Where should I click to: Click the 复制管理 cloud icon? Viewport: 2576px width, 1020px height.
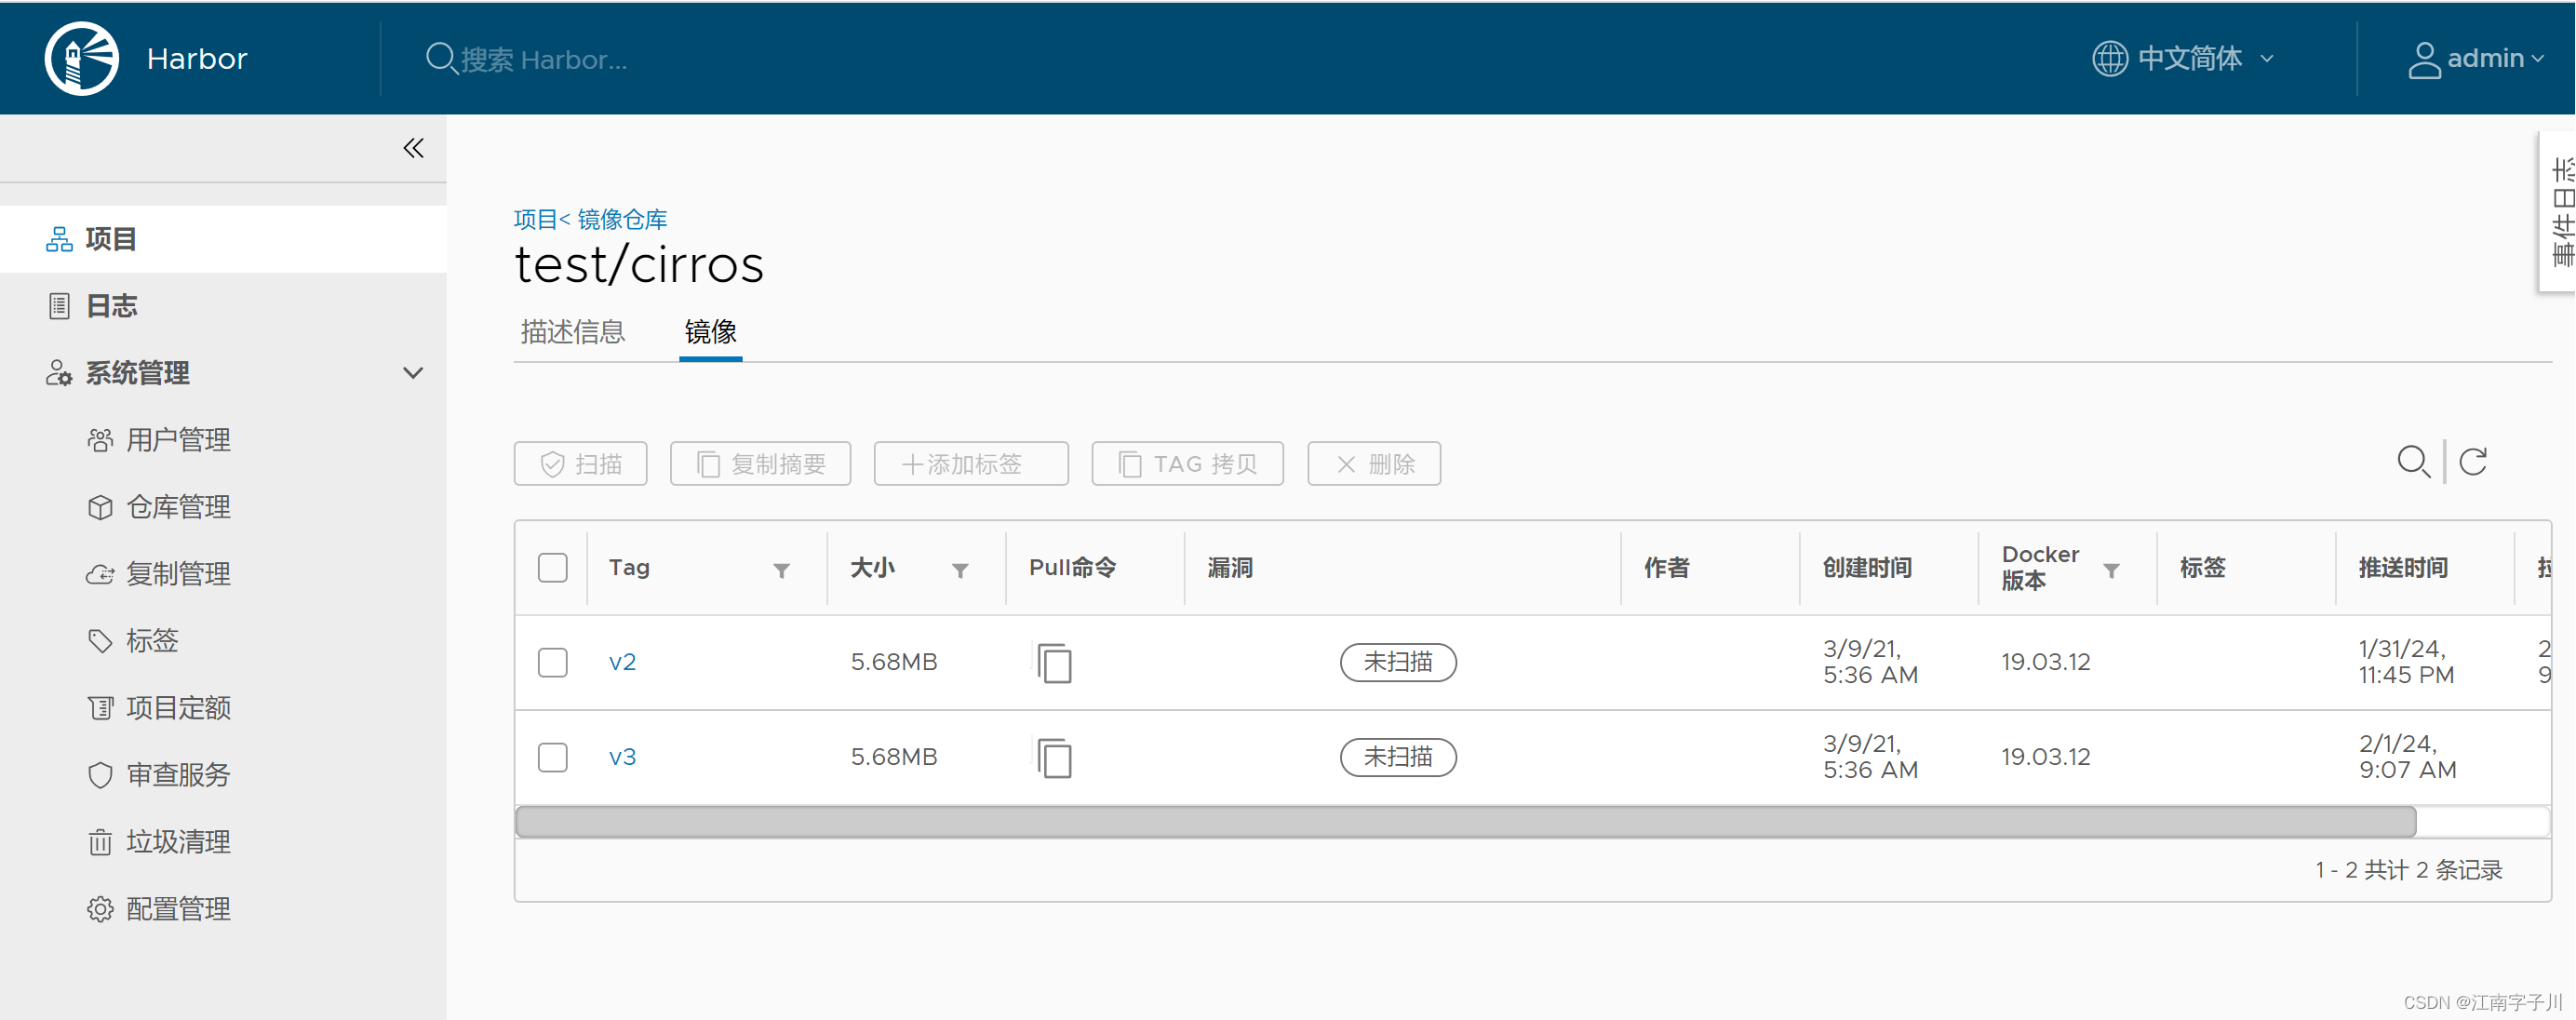pyautogui.click(x=100, y=574)
